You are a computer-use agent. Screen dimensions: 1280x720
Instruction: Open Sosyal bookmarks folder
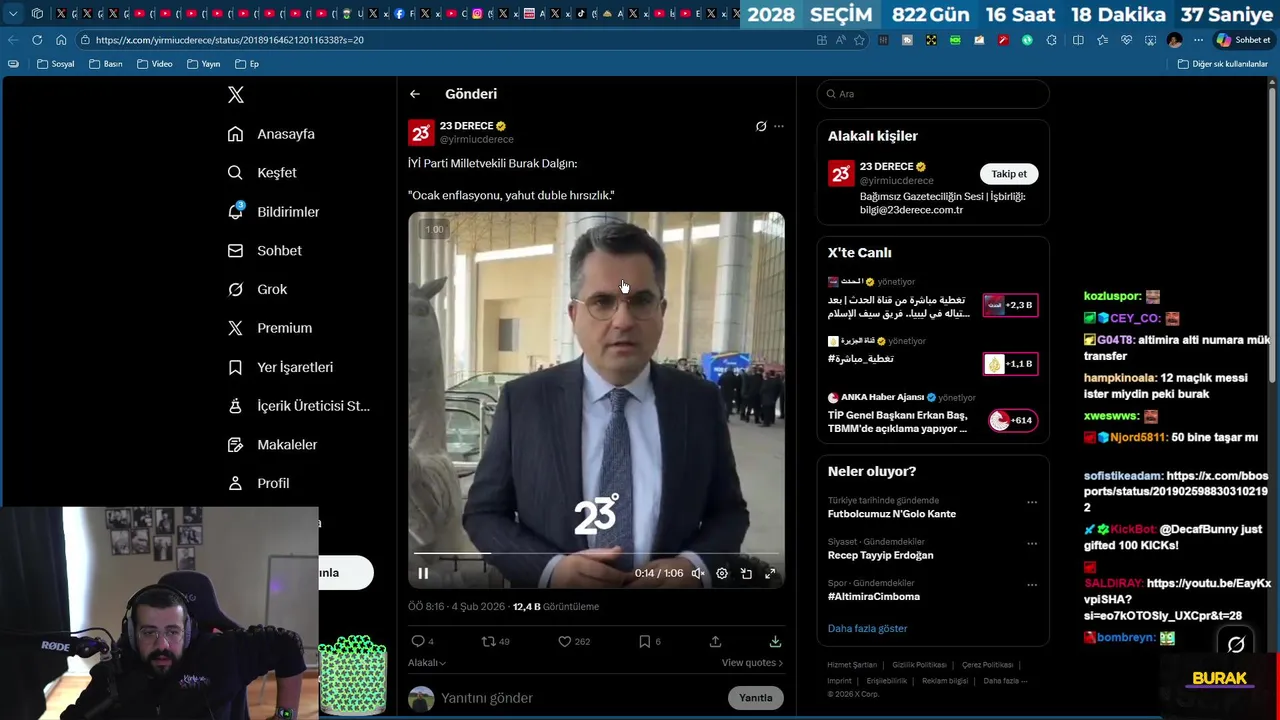pyautogui.click(x=56, y=64)
